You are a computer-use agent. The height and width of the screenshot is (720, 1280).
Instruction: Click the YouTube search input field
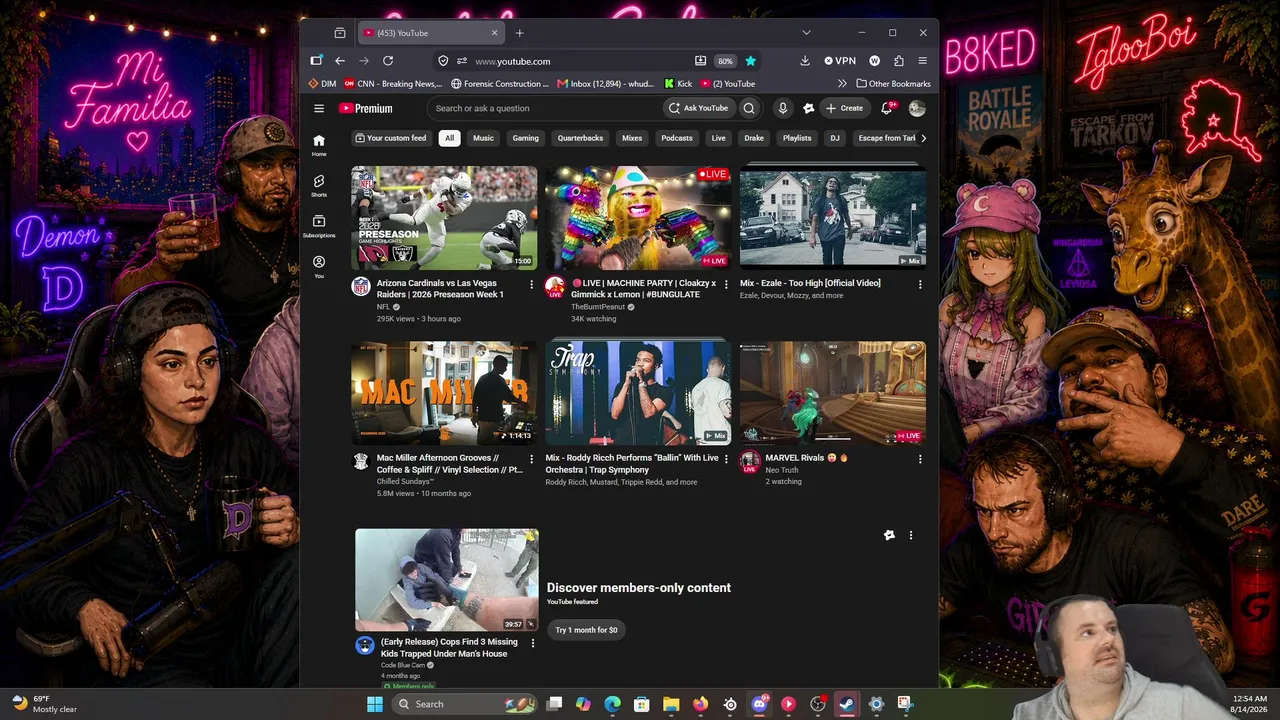[x=545, y=108]
